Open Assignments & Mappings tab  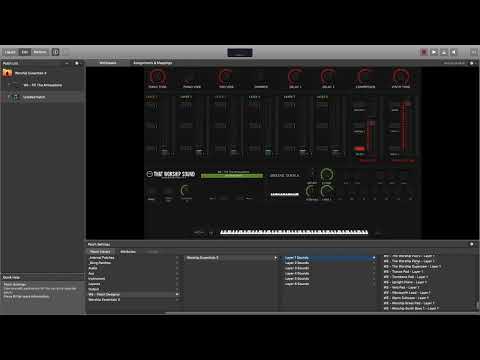click(x=153, y=63)
